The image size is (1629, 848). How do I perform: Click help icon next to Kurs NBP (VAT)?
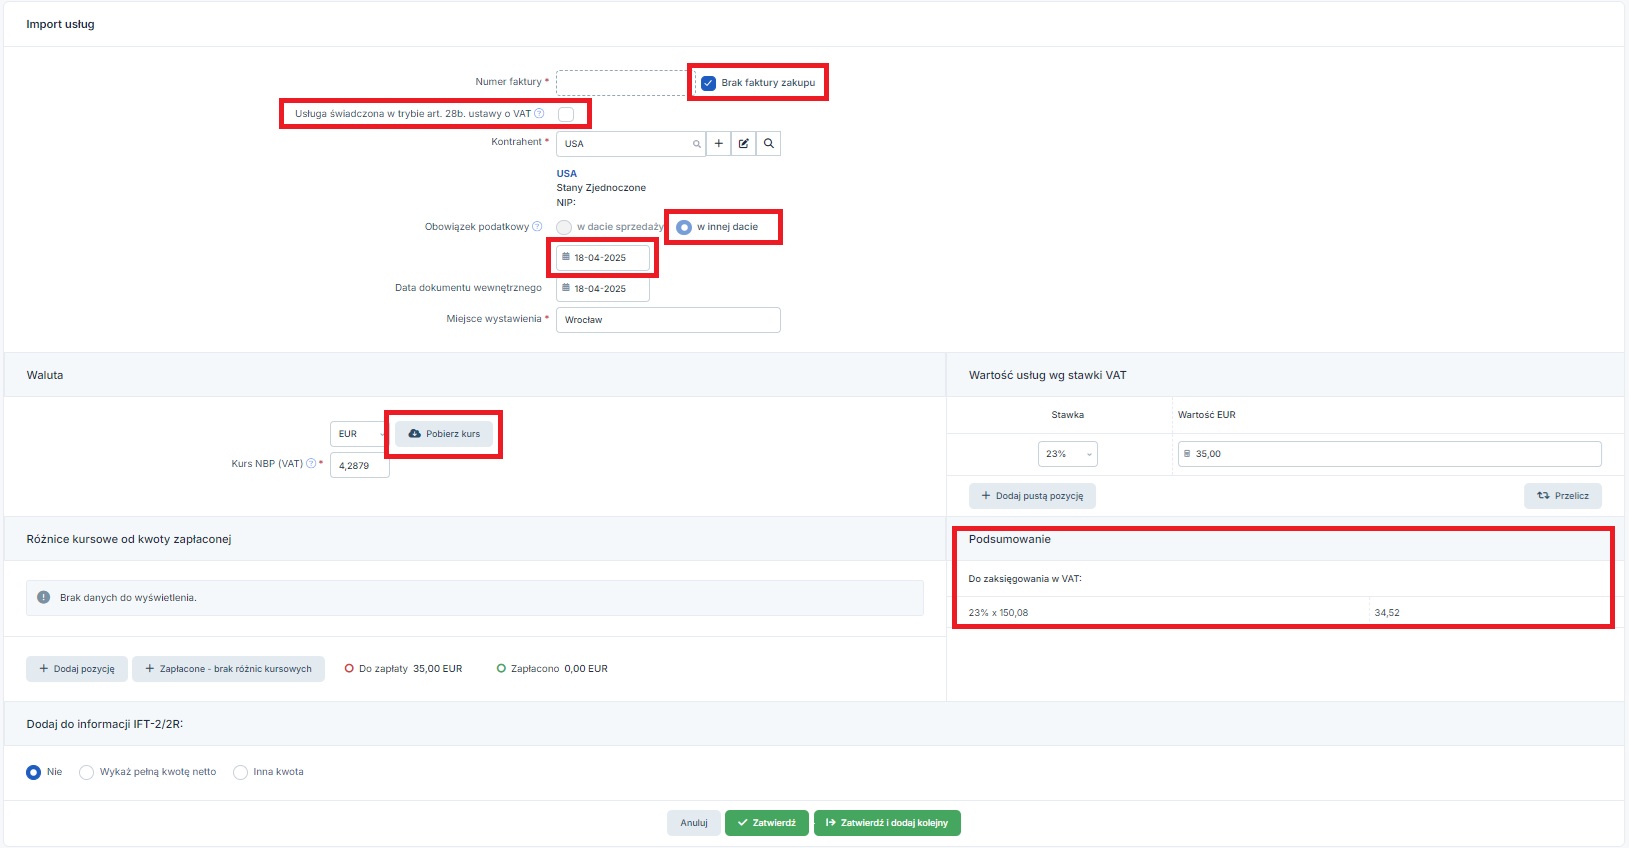[x=311, y=464]
